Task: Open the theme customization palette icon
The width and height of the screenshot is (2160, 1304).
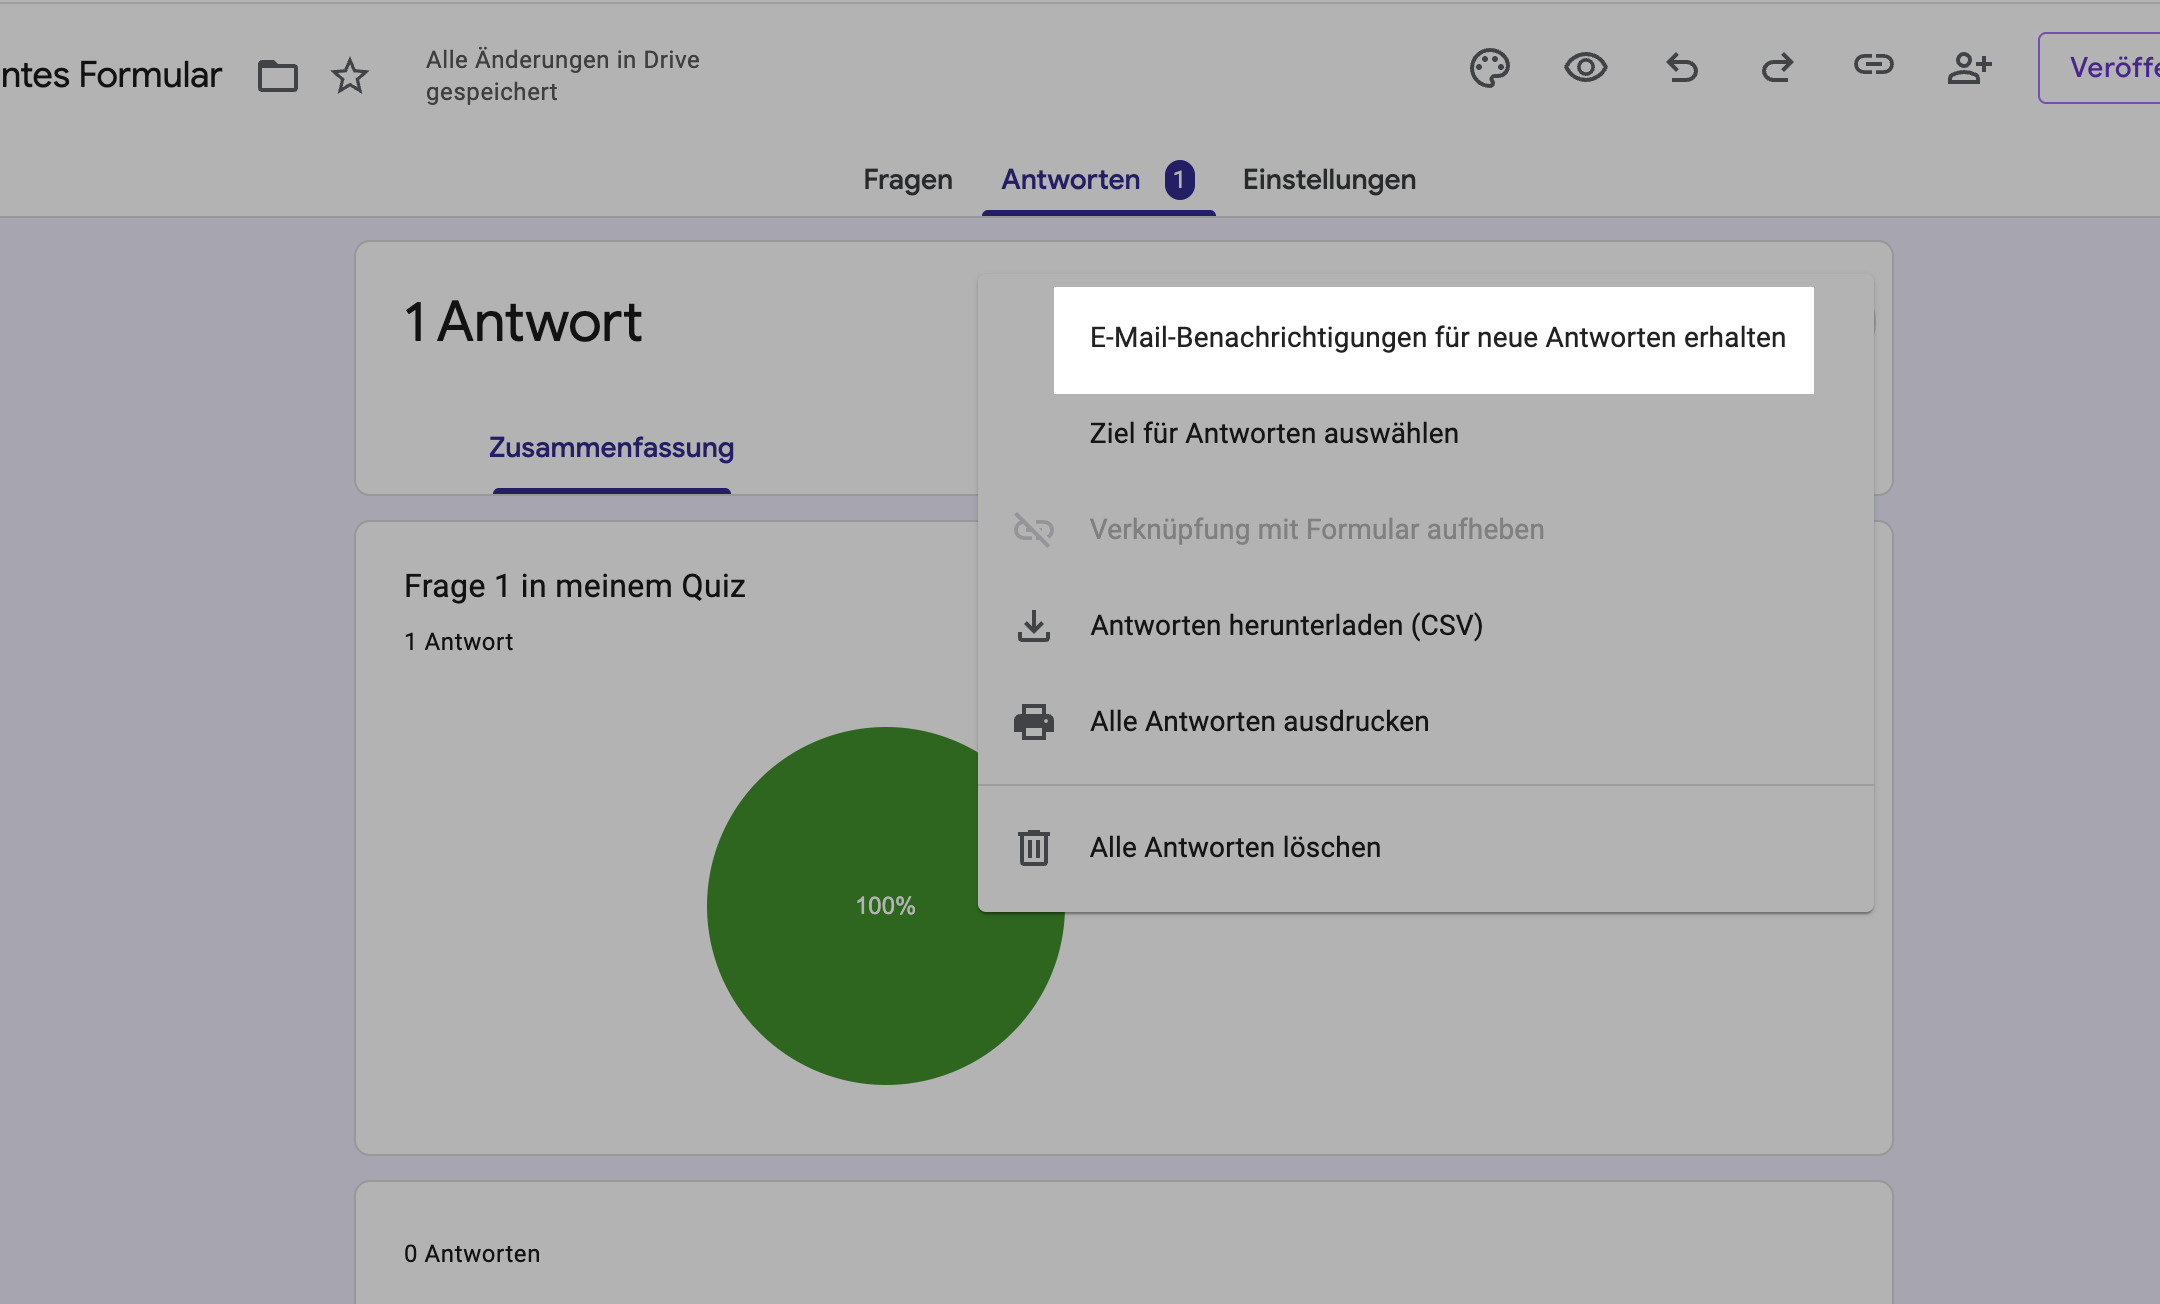Action: coord(1489,68)
